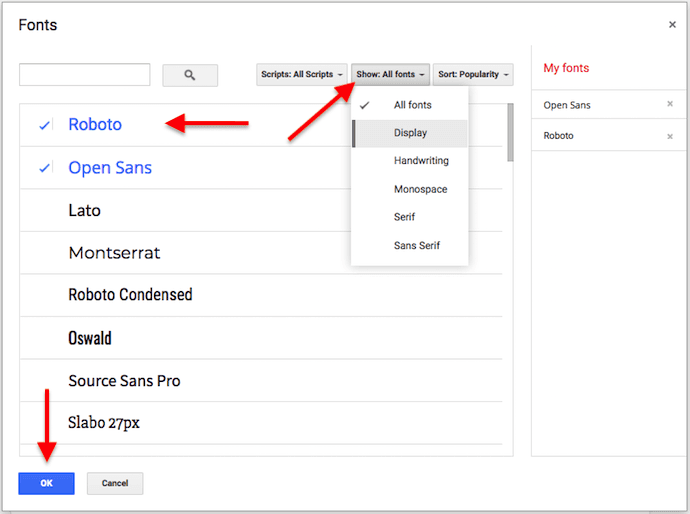Pick Serif in the font filter menu
Viewport: 690px width, 514px height.
pyautogui.click(x=404, y=217)
